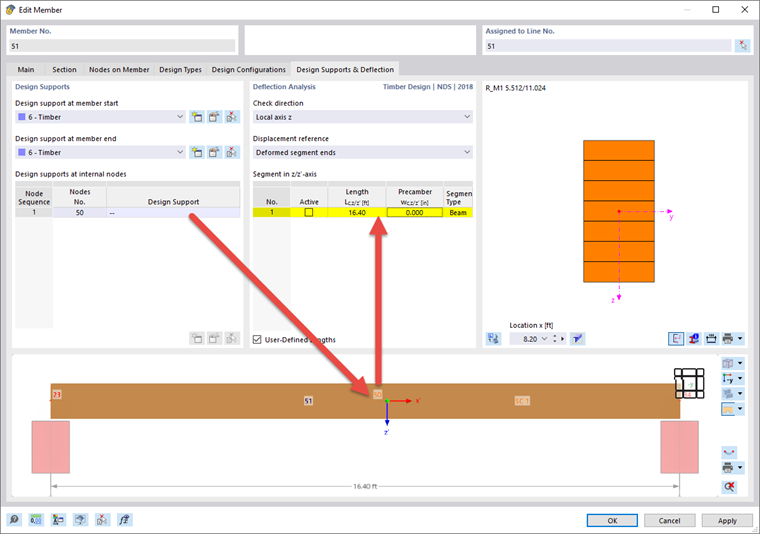
Task: Expand member view print dropdown arrow
Action: click(x=740, y=468)
